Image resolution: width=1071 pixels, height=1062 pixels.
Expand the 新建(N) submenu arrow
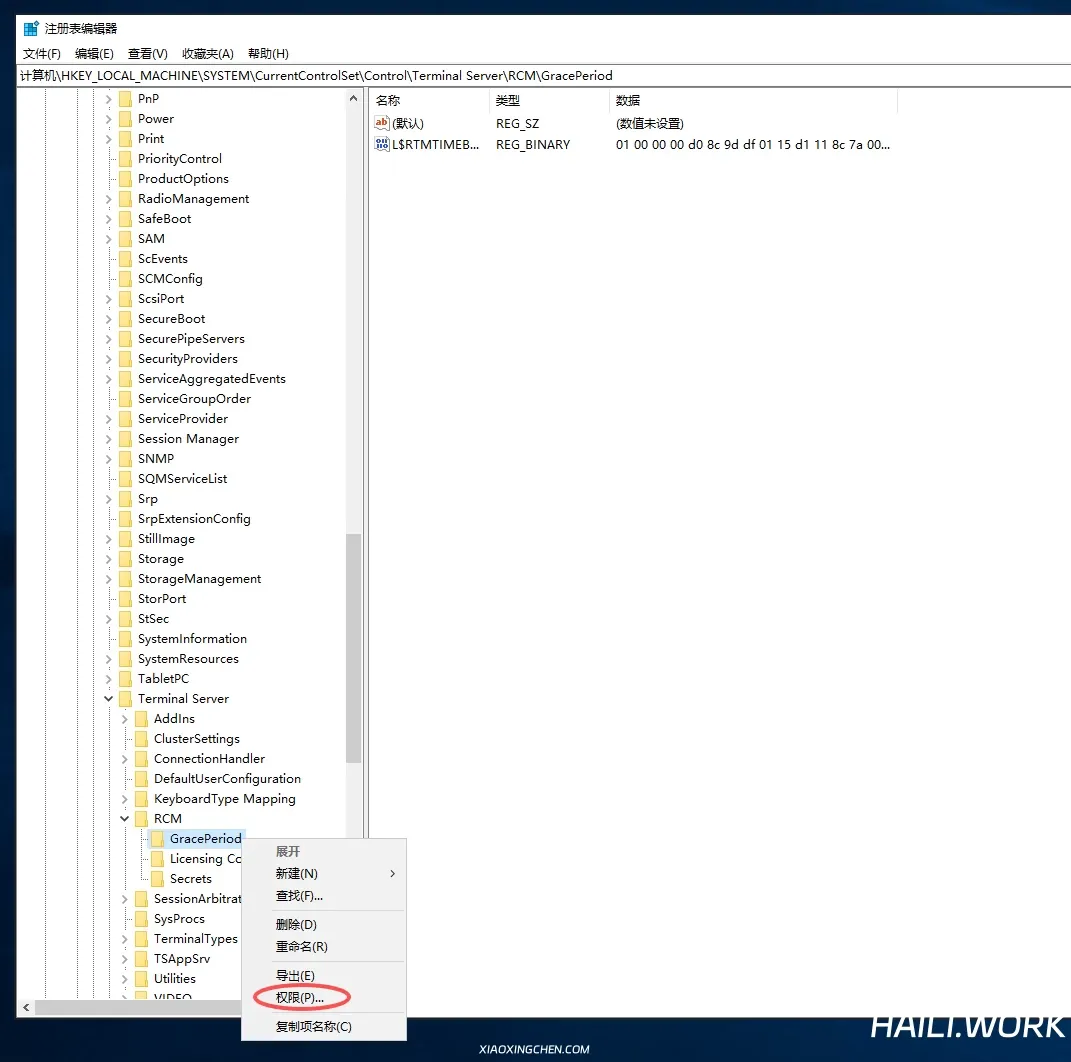392,874
